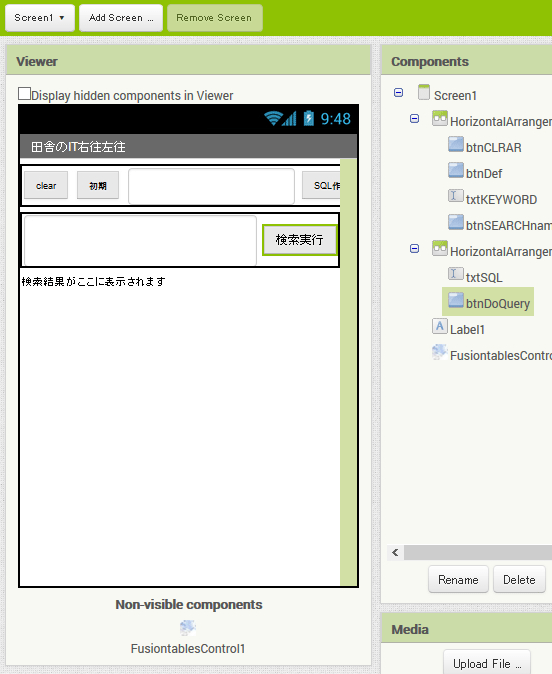Toggle Display hidden components in Viewer checkbox
552x674 pixels.
(x=25, y=94)
